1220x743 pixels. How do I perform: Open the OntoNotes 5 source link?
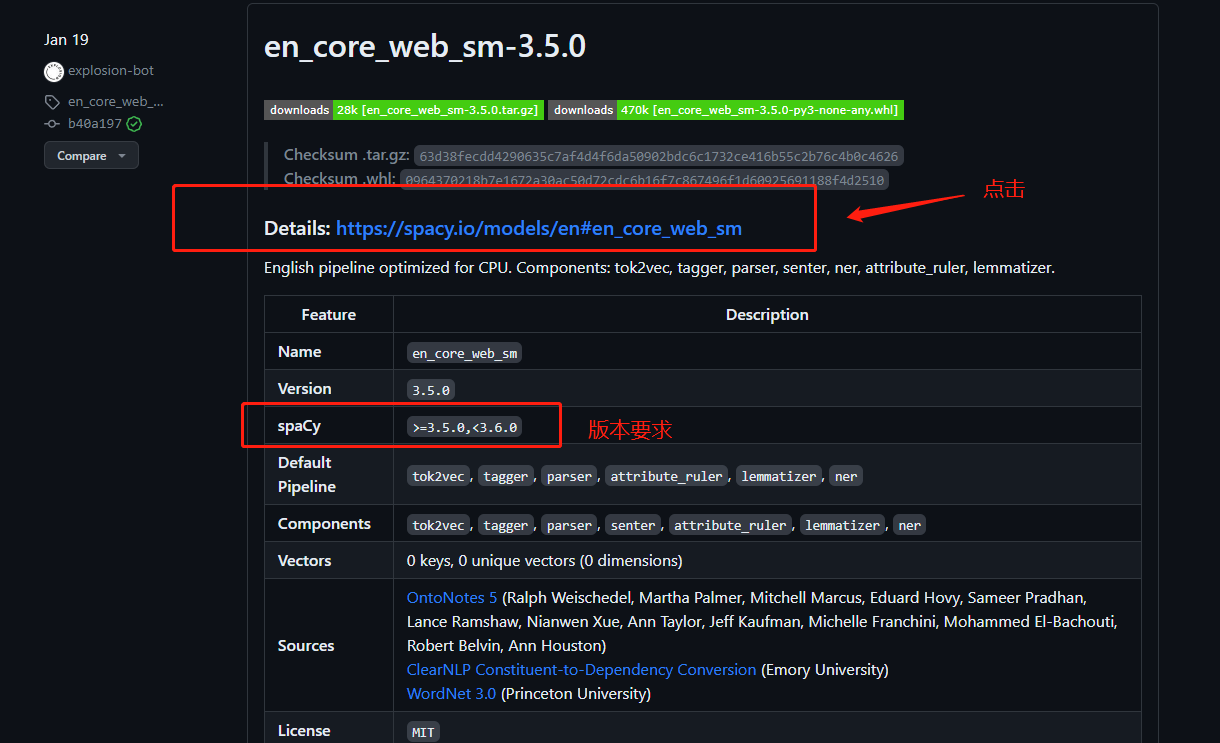[x=451, y=597]
